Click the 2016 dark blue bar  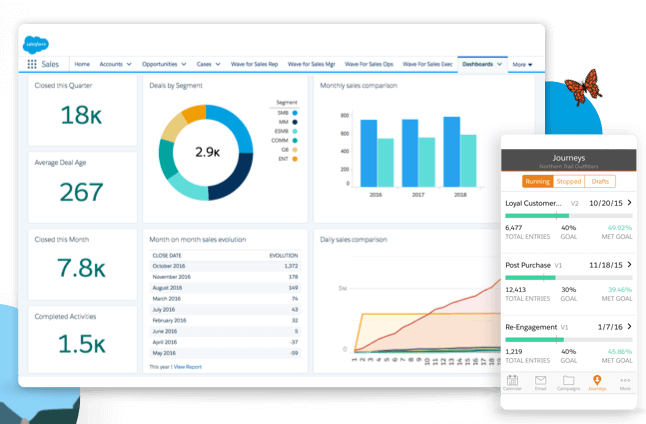point(369,153)
